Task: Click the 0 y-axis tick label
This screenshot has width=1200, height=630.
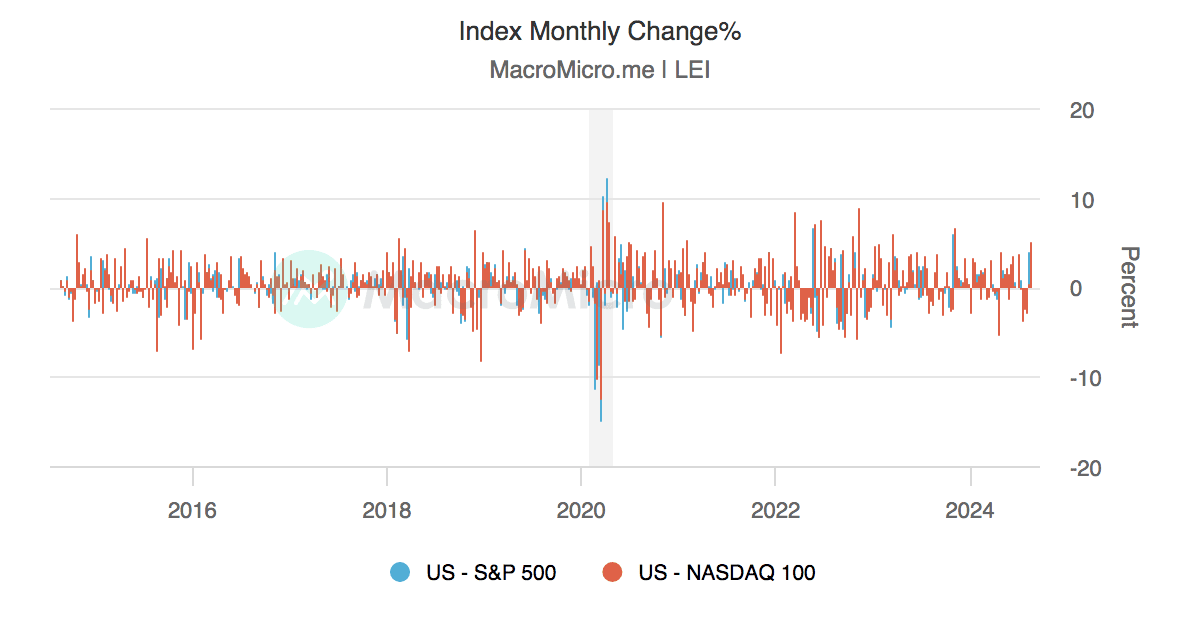Action: 1075,289
